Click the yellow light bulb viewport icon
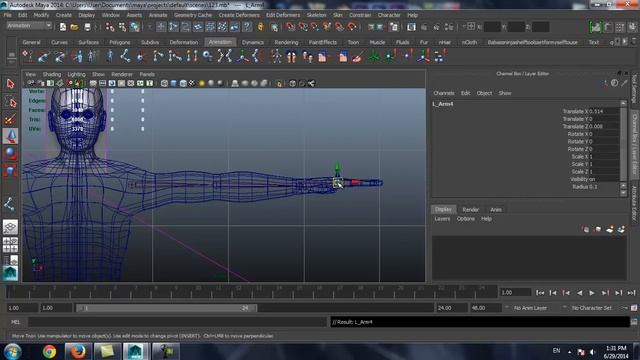The image size is (640, 360). [202, 83]
